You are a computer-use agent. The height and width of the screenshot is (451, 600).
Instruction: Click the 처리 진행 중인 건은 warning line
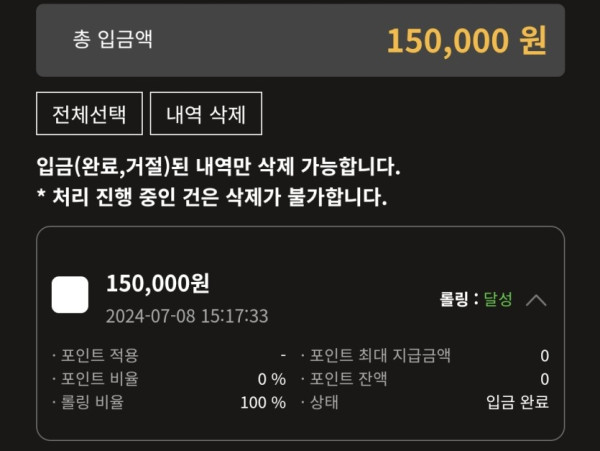click(212, 197)
